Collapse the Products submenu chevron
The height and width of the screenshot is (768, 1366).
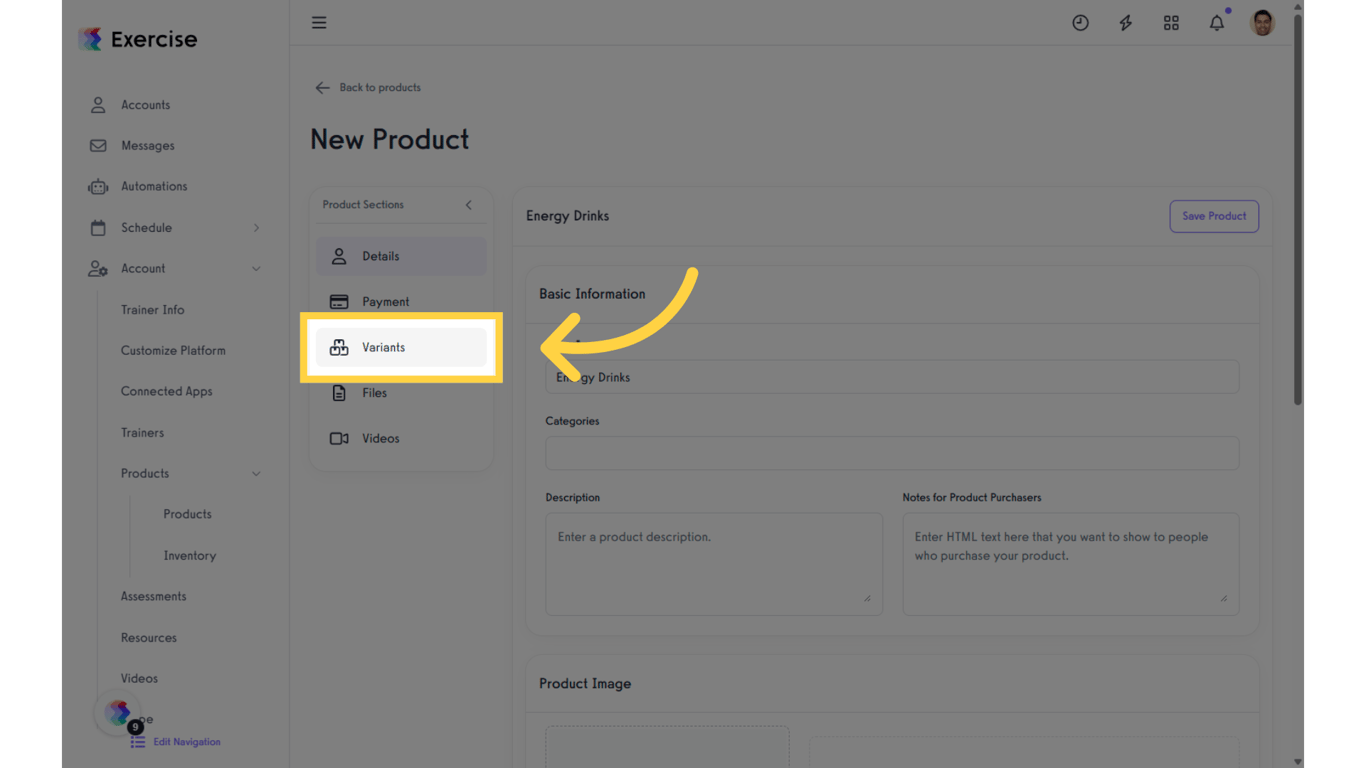pyautogui.click(x=256, y=474)
